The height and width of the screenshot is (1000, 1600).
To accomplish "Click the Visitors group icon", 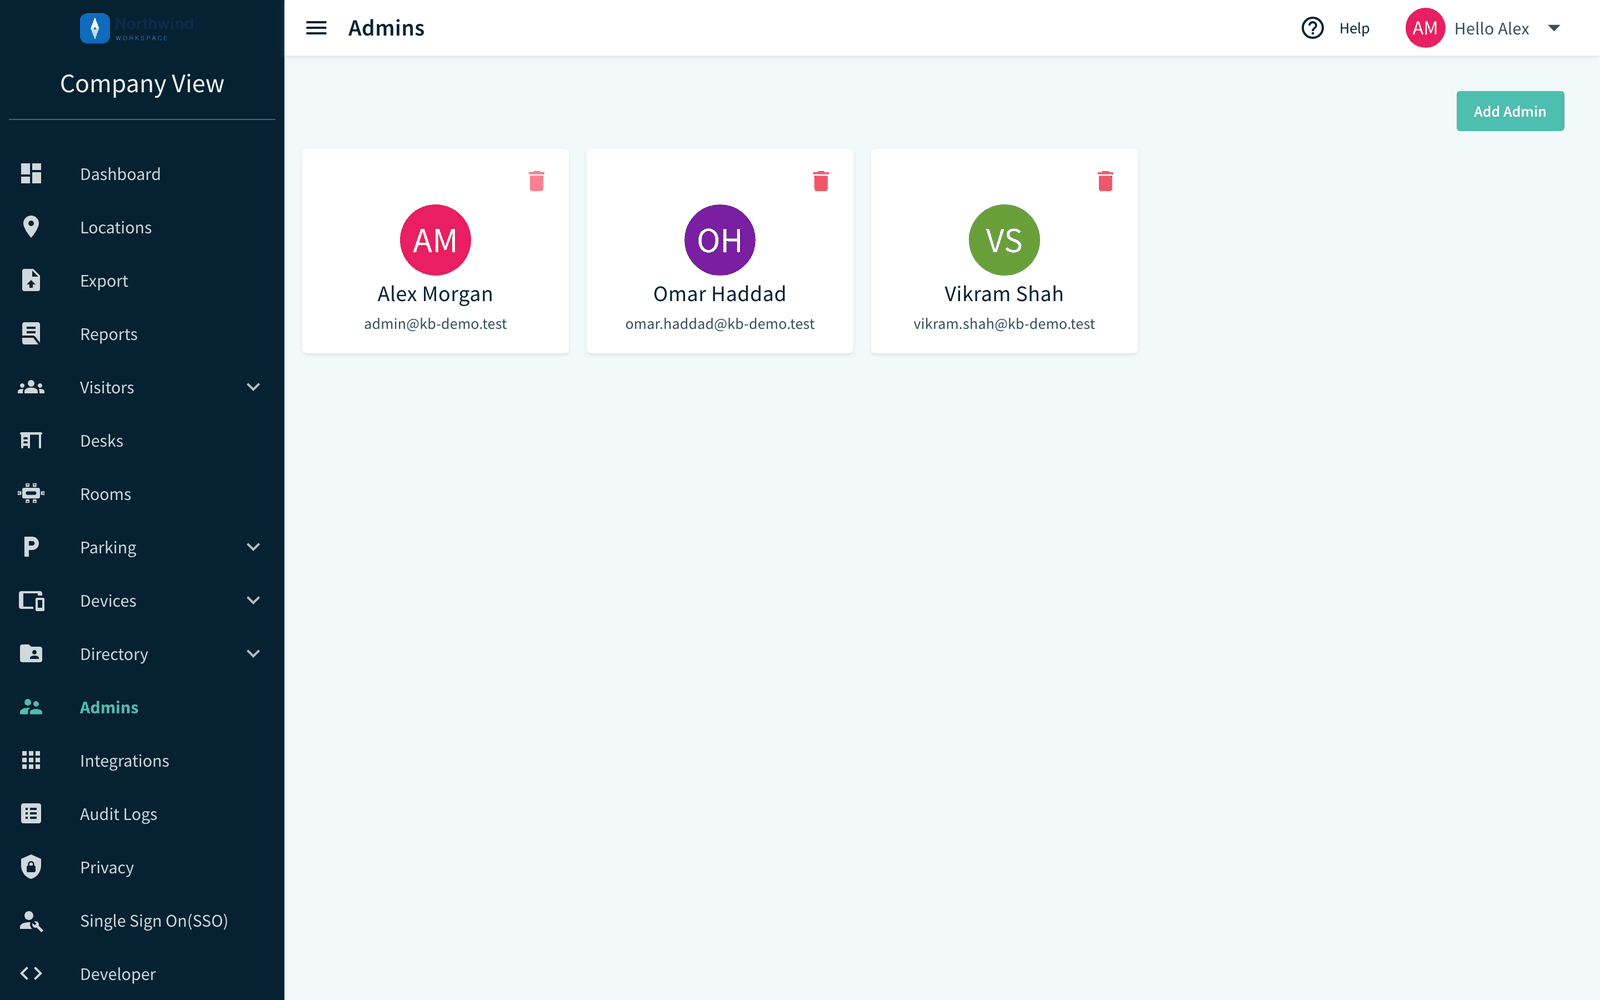I will pyautogui.click(x=31, y=387).
